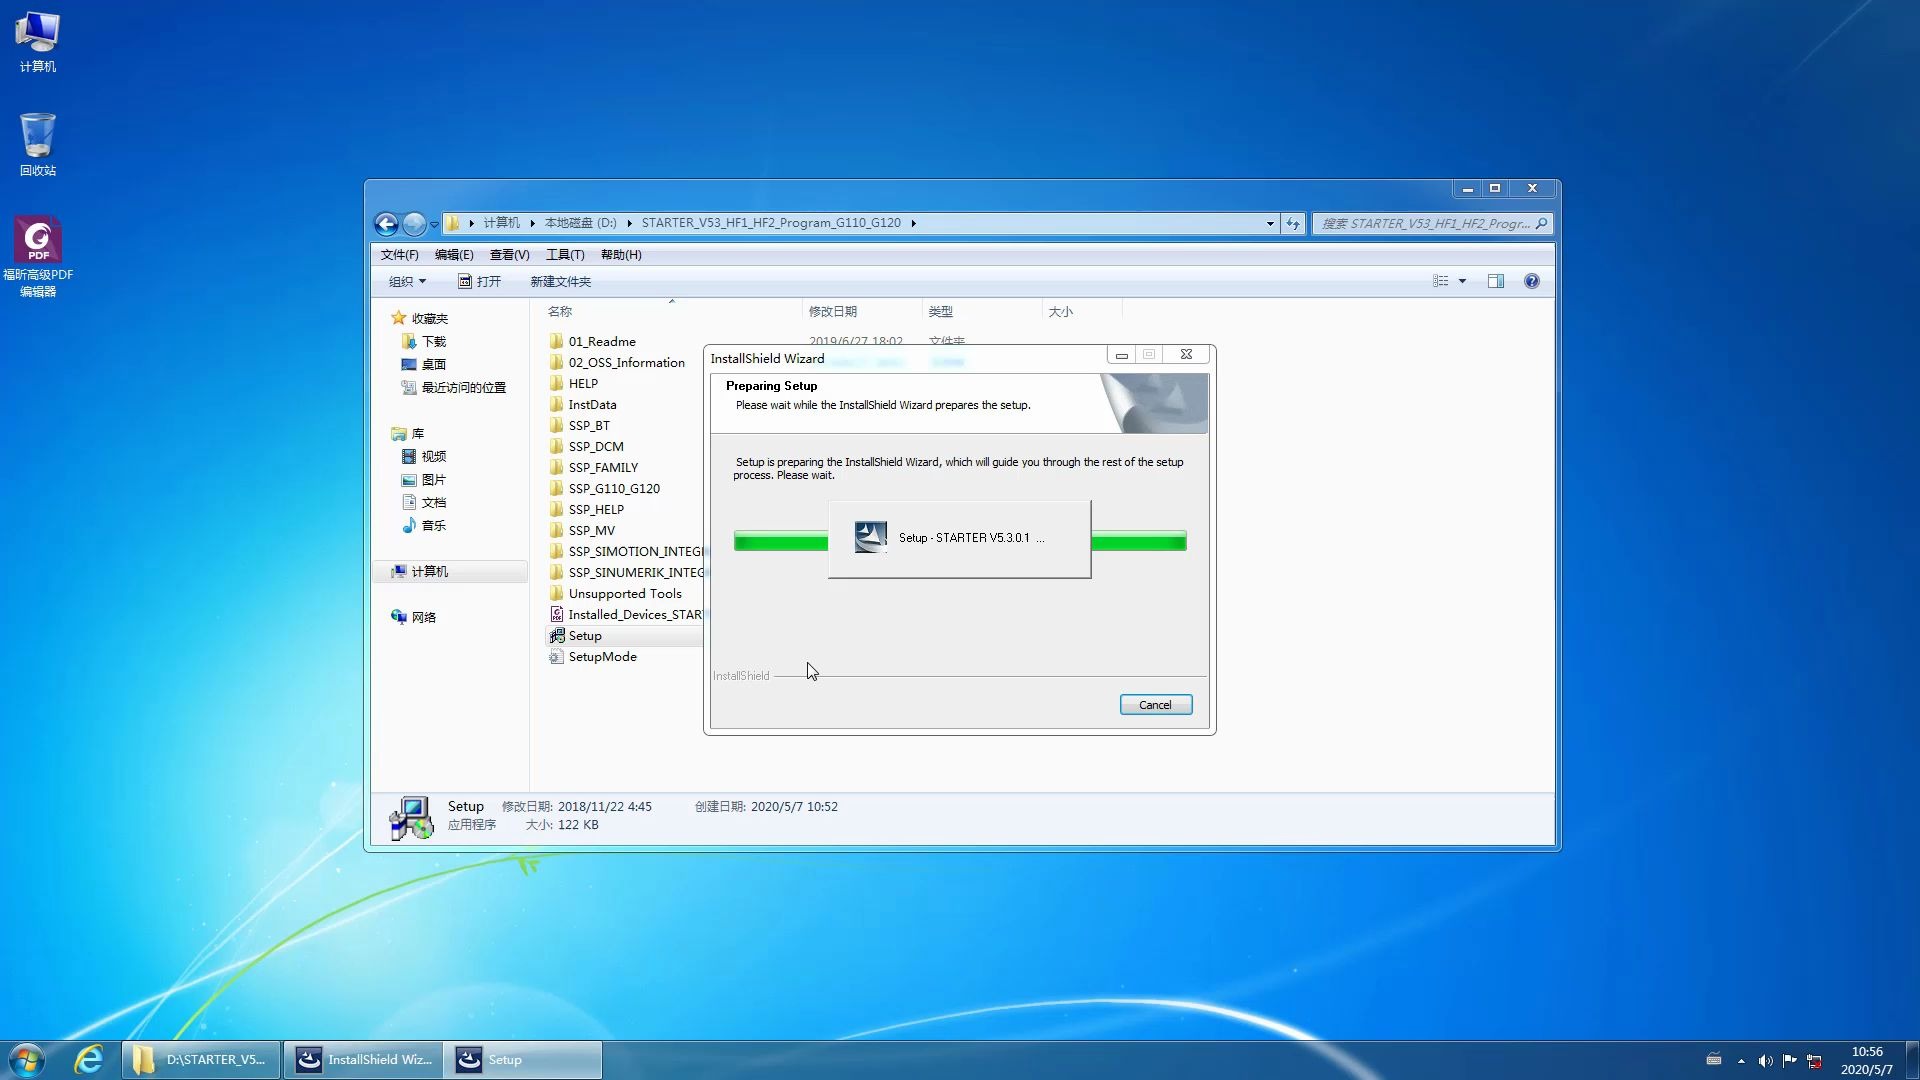Expand the address bar history dropdown
Viewport: 1920px width, 1080px height.
pyautogui.click(x=1270, y=223)
